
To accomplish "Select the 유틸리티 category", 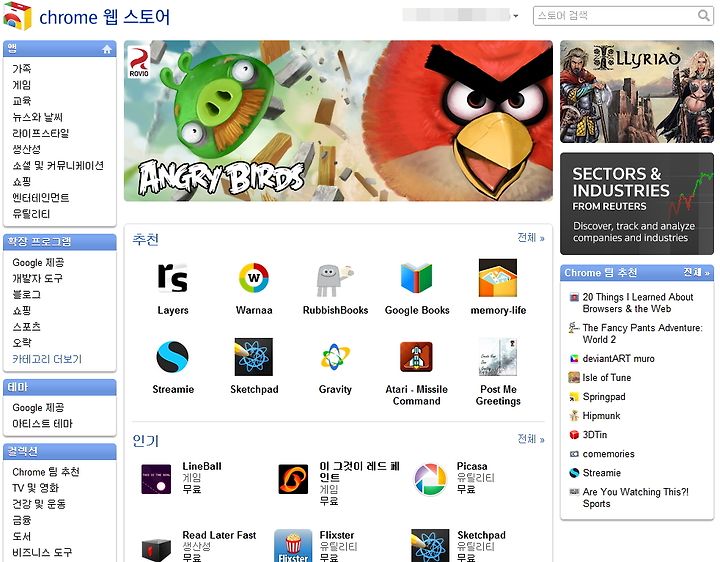I will click(31, 214).
